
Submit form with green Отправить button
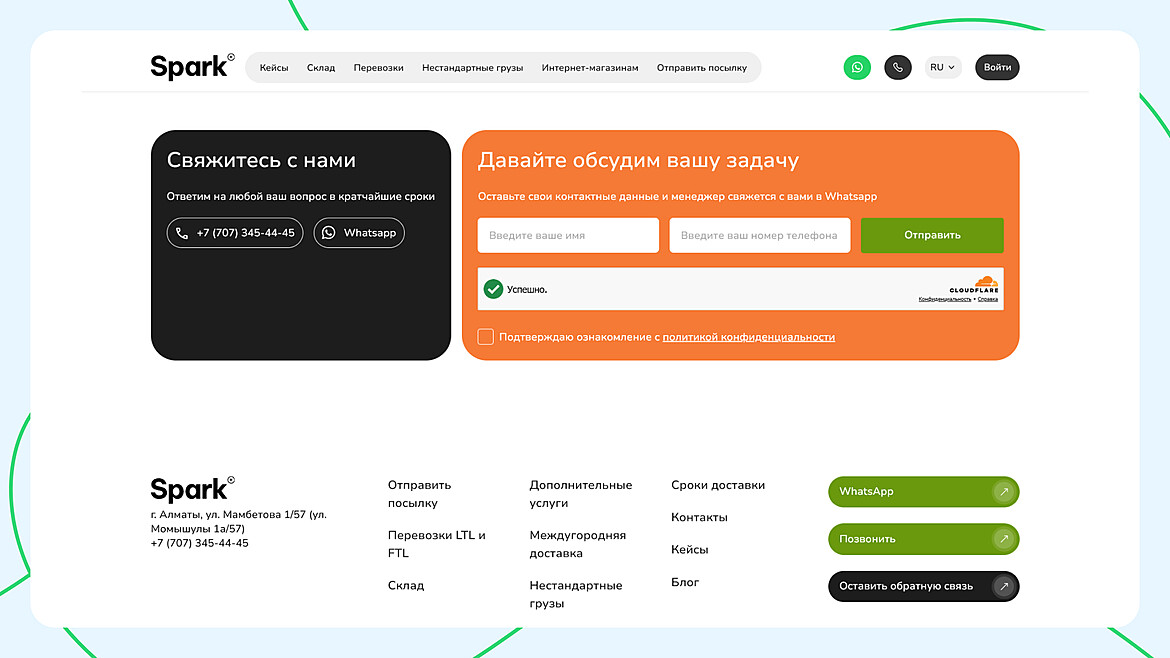tap(932, 235)
